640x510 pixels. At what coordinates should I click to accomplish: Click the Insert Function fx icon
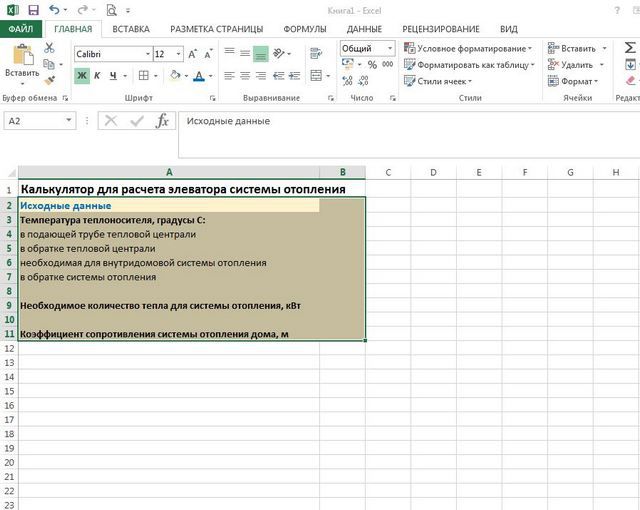tap(162, 120)
